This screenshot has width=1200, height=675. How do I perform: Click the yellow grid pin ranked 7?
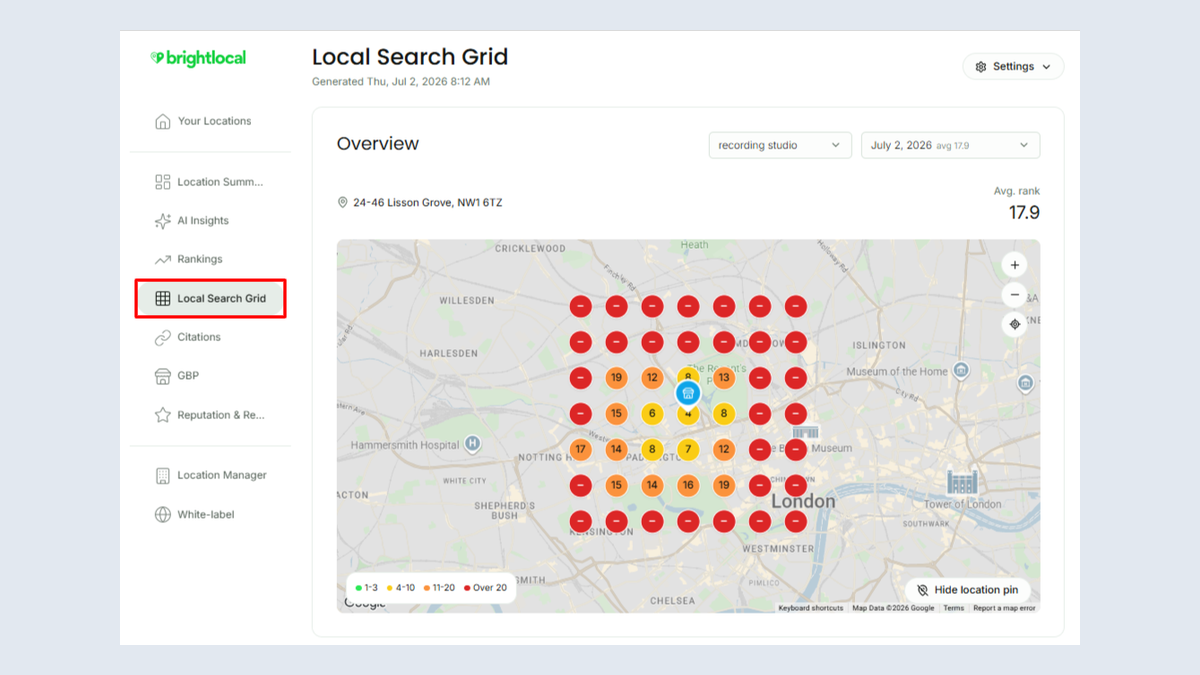(x=688, y=450)
